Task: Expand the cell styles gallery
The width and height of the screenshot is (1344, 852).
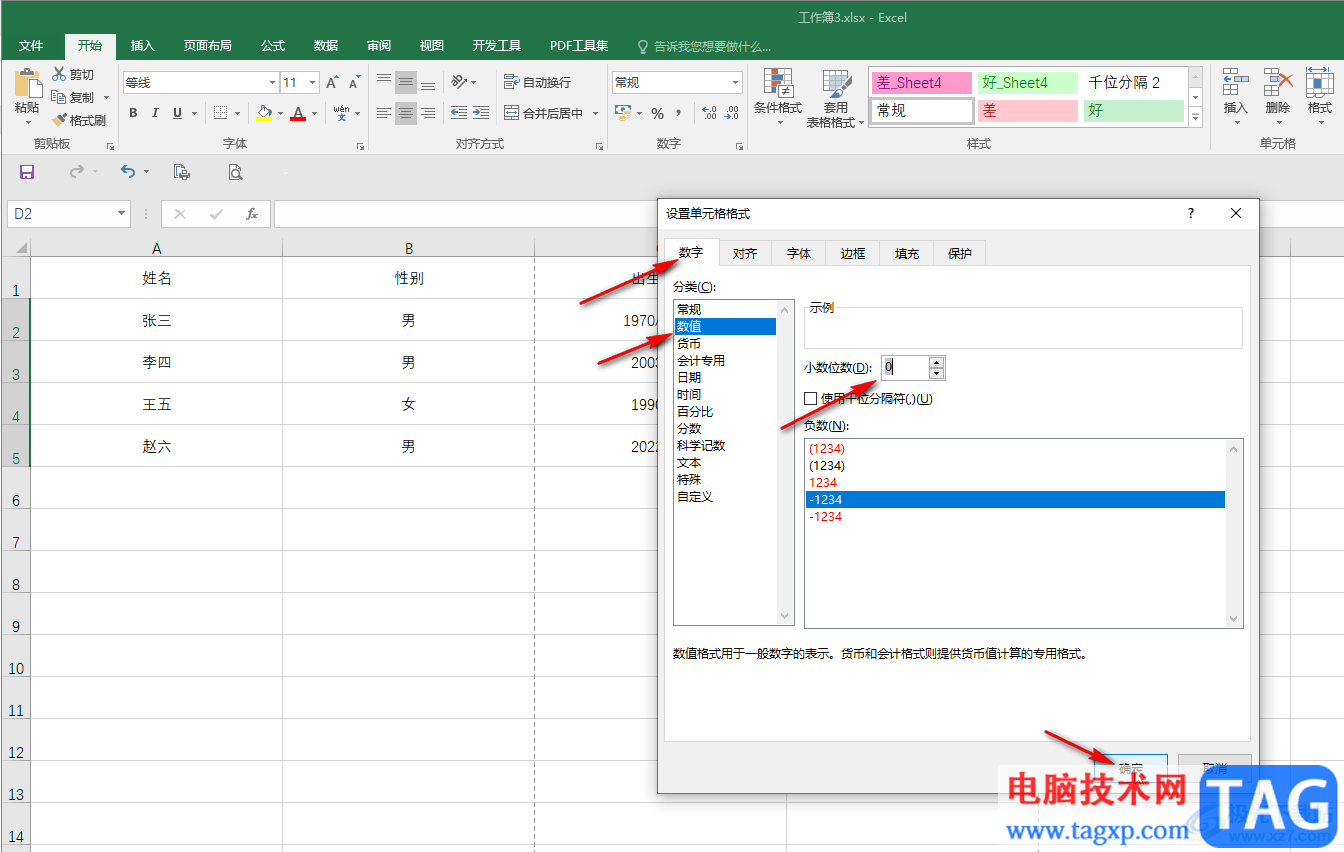Action: (x=1195, y=117)
